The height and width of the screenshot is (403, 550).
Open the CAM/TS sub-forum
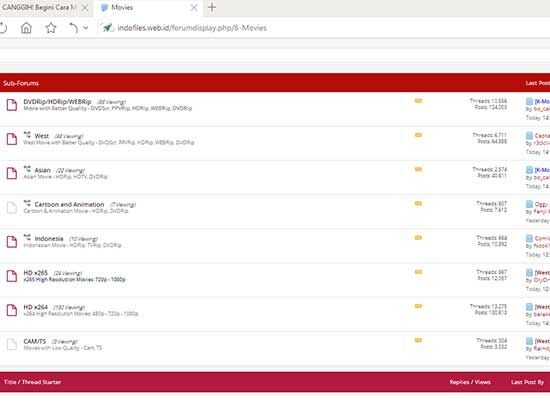pos(35,341)
